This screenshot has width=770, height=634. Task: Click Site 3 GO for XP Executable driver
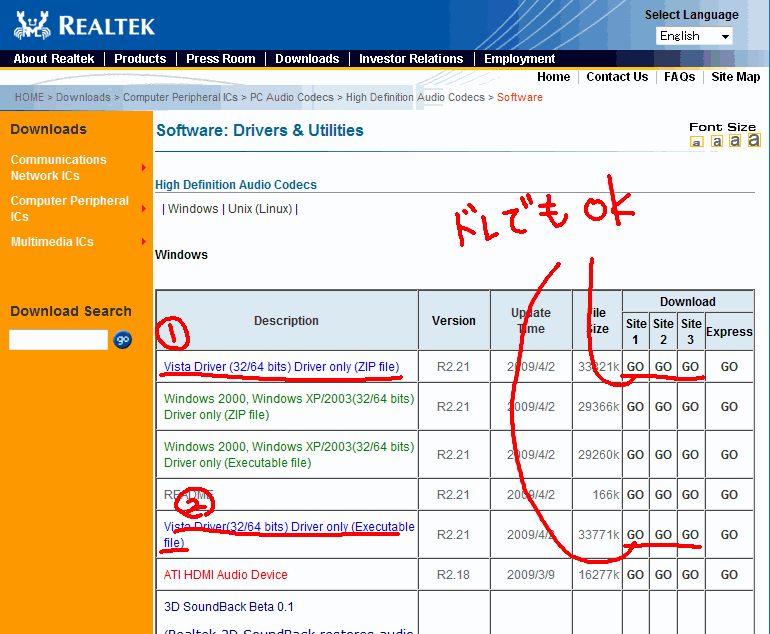690,455
